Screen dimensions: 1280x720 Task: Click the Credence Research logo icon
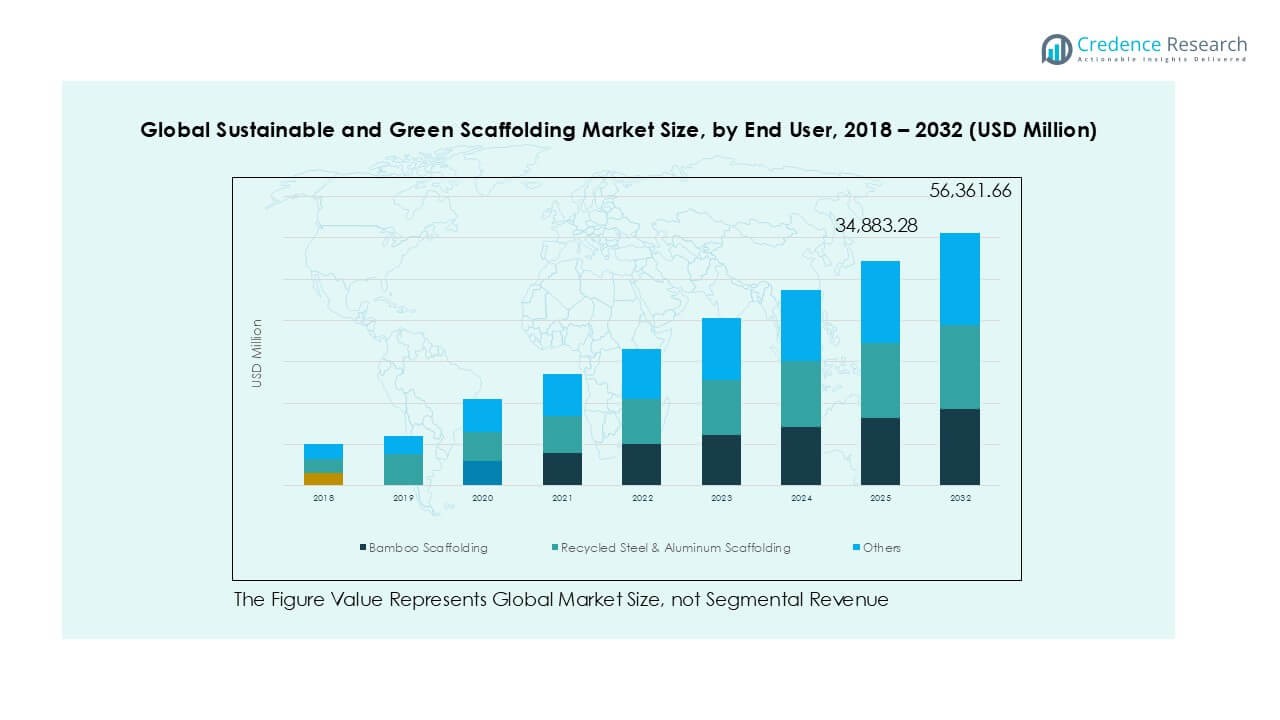point(1056,49)
